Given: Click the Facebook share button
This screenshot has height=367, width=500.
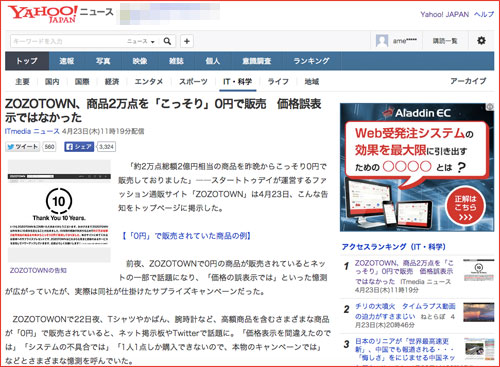Looking at the screenshot, I should pyautogui.click(x=79, y=147).
